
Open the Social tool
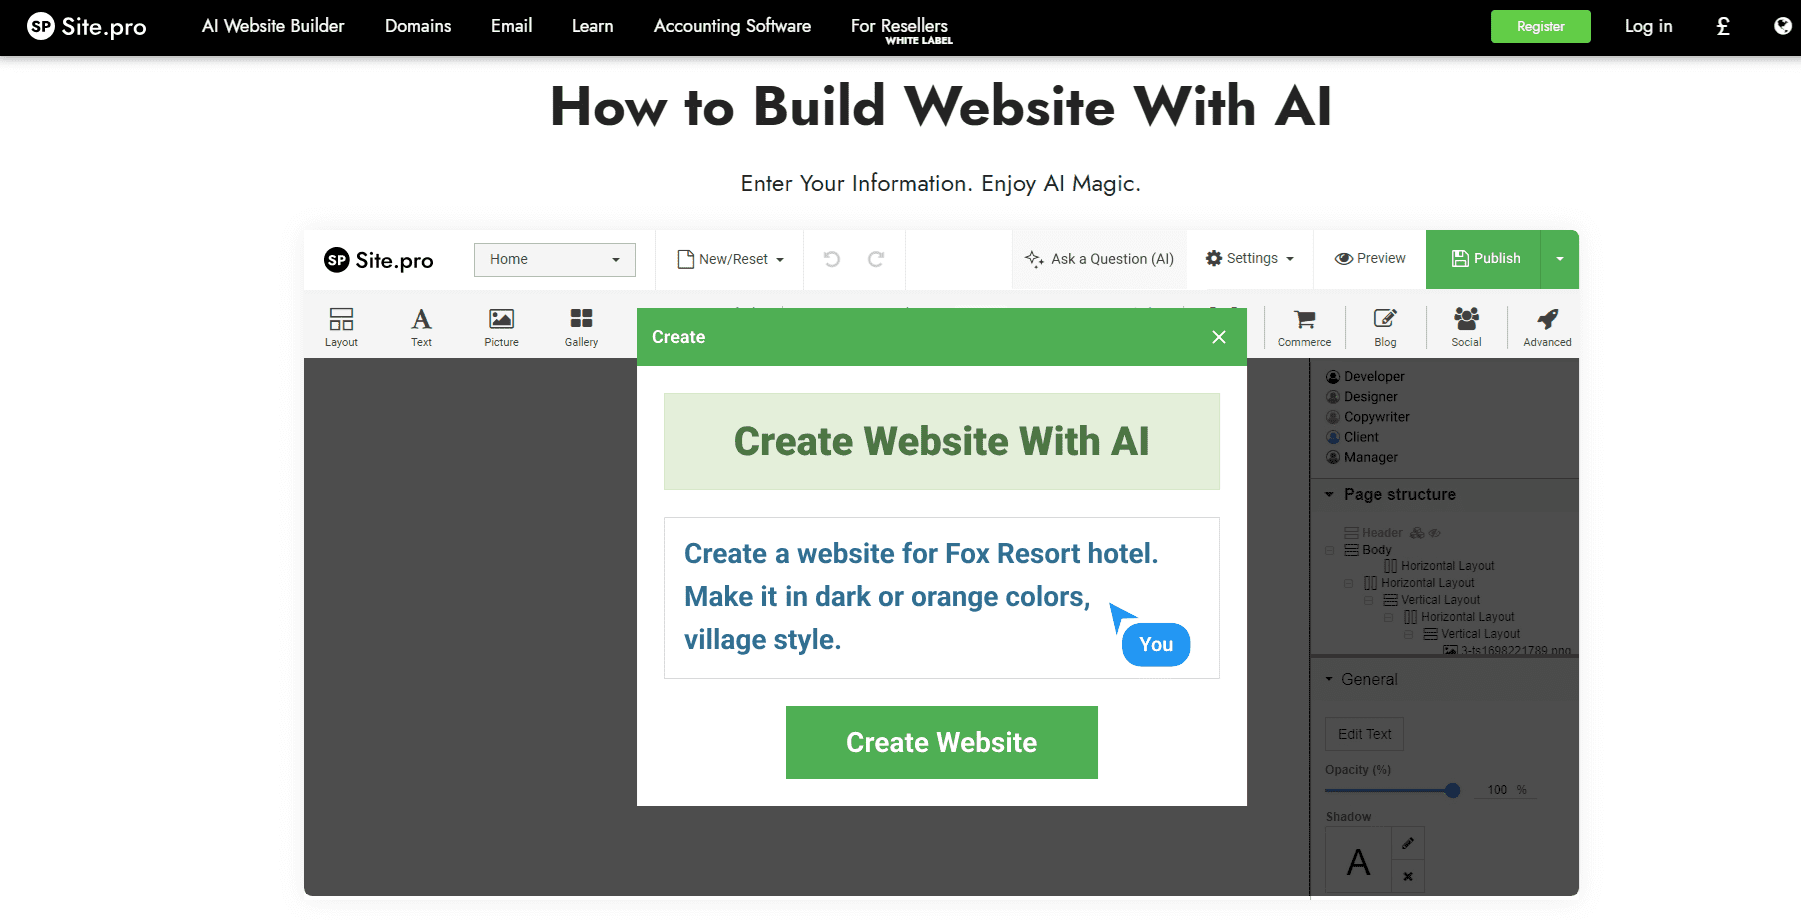pyautogui.click(x=1466, y=326)
